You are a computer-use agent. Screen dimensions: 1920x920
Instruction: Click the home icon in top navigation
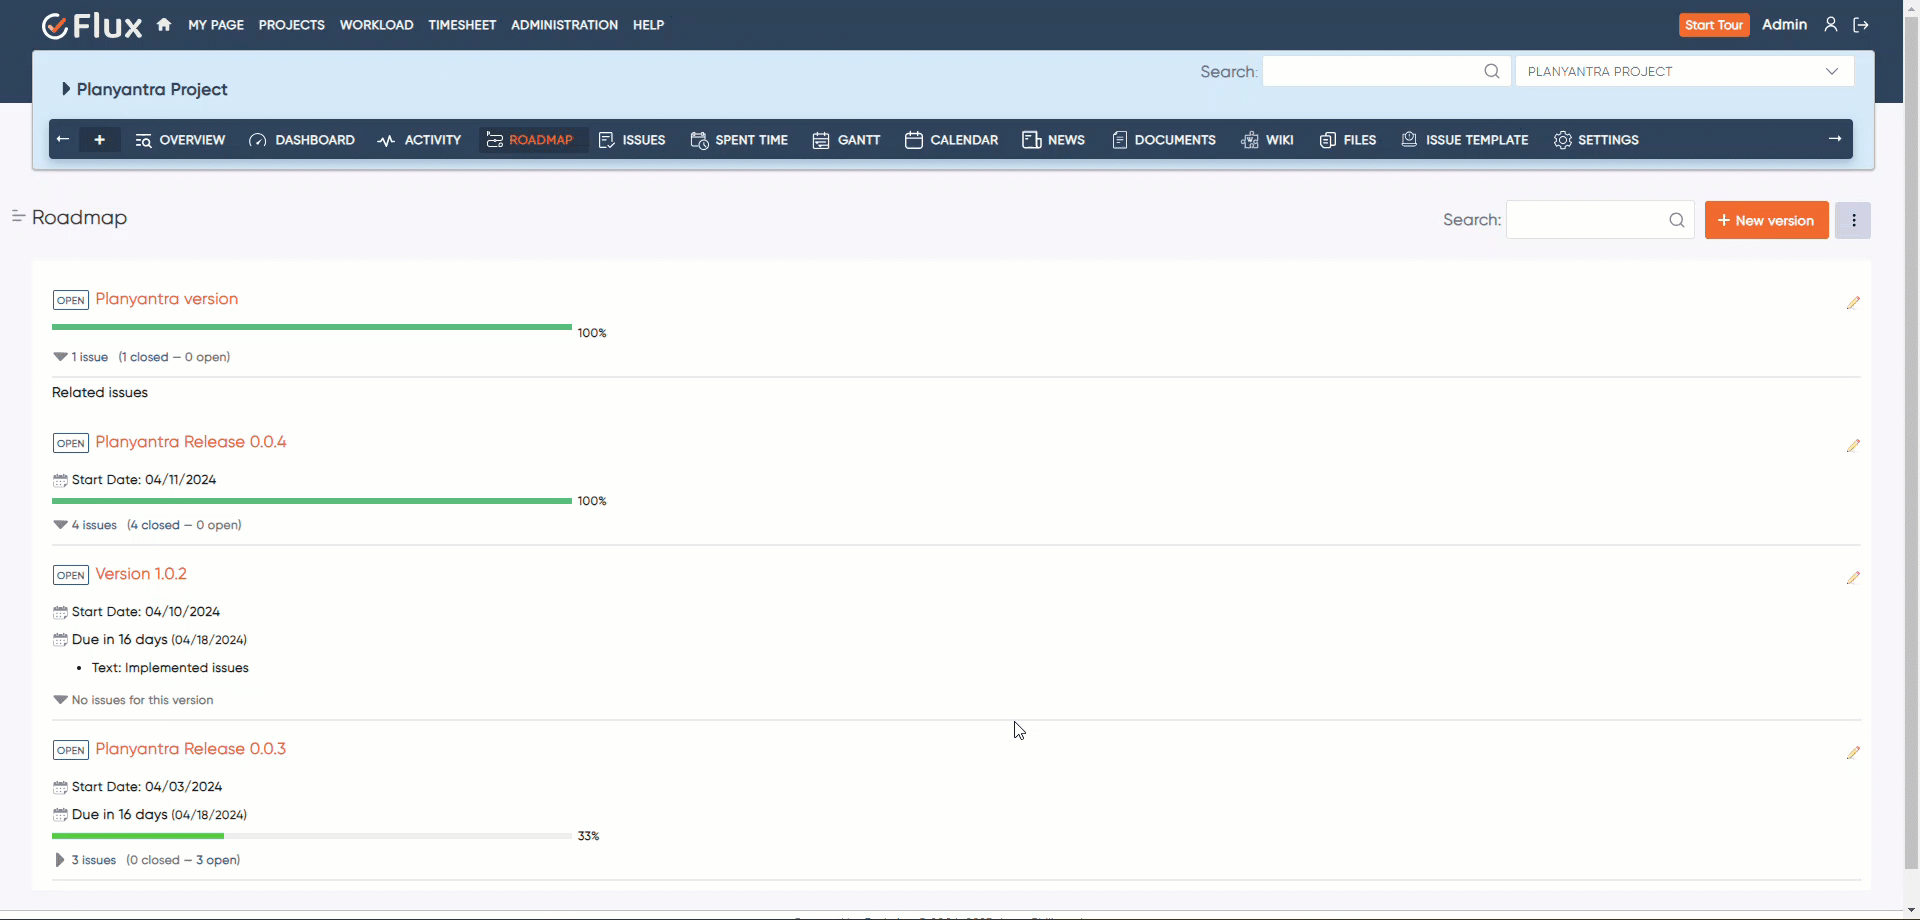[x=164, y=25]
